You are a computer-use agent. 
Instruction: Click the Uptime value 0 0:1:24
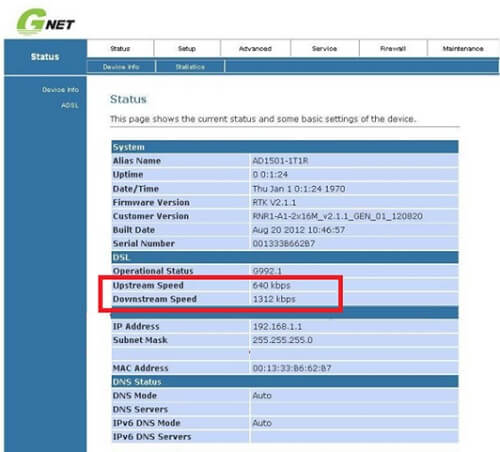[270, 175]
